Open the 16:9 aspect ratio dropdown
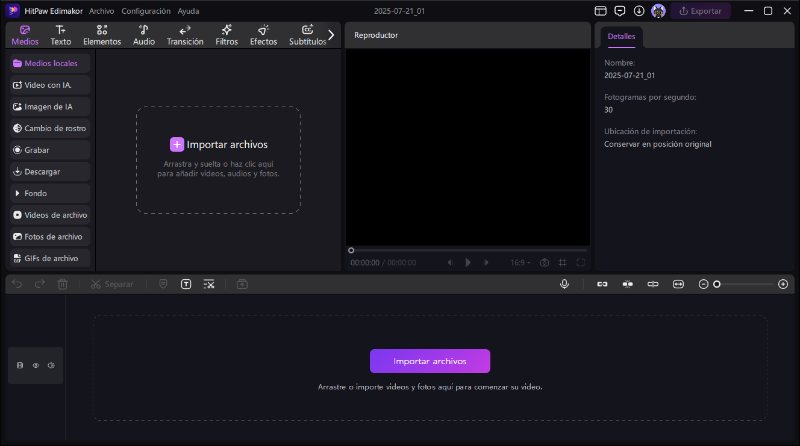Viewport: 800px width, 446px height. 520,262
